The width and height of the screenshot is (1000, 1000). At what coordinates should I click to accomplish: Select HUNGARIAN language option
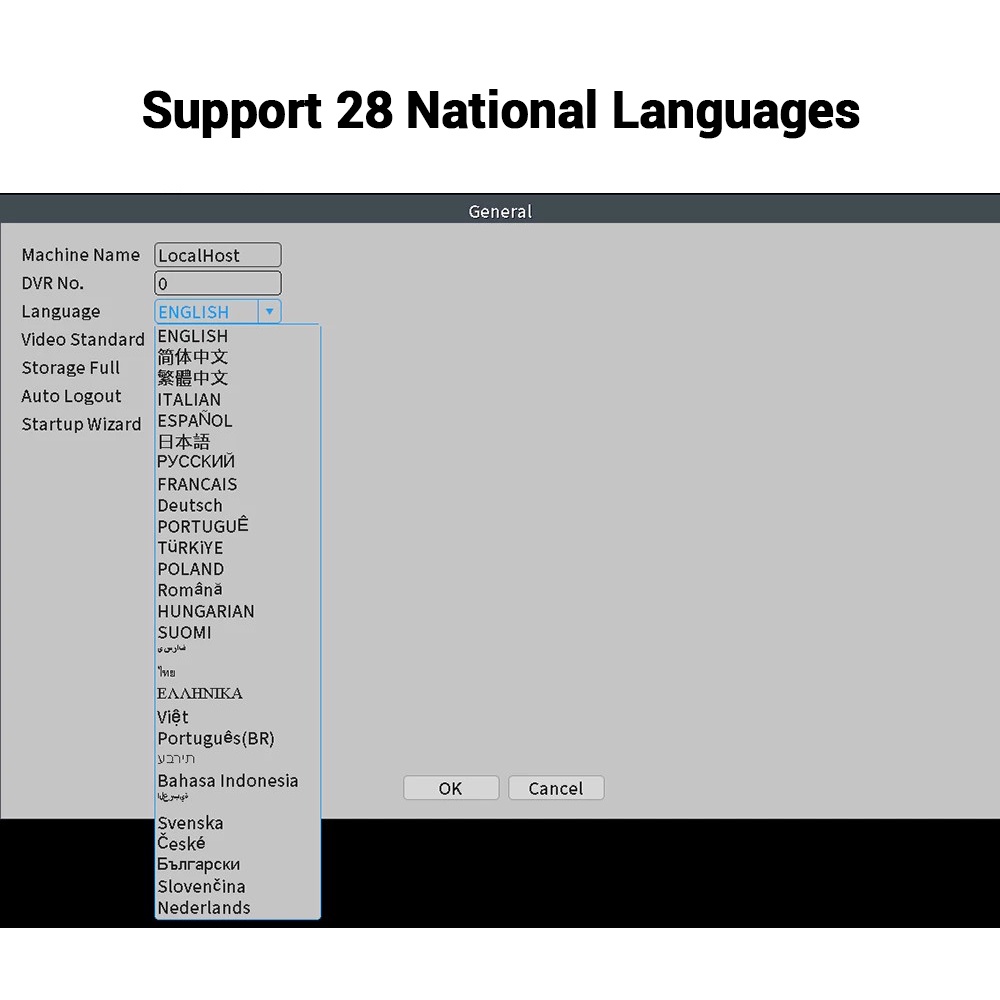[206, 611]
